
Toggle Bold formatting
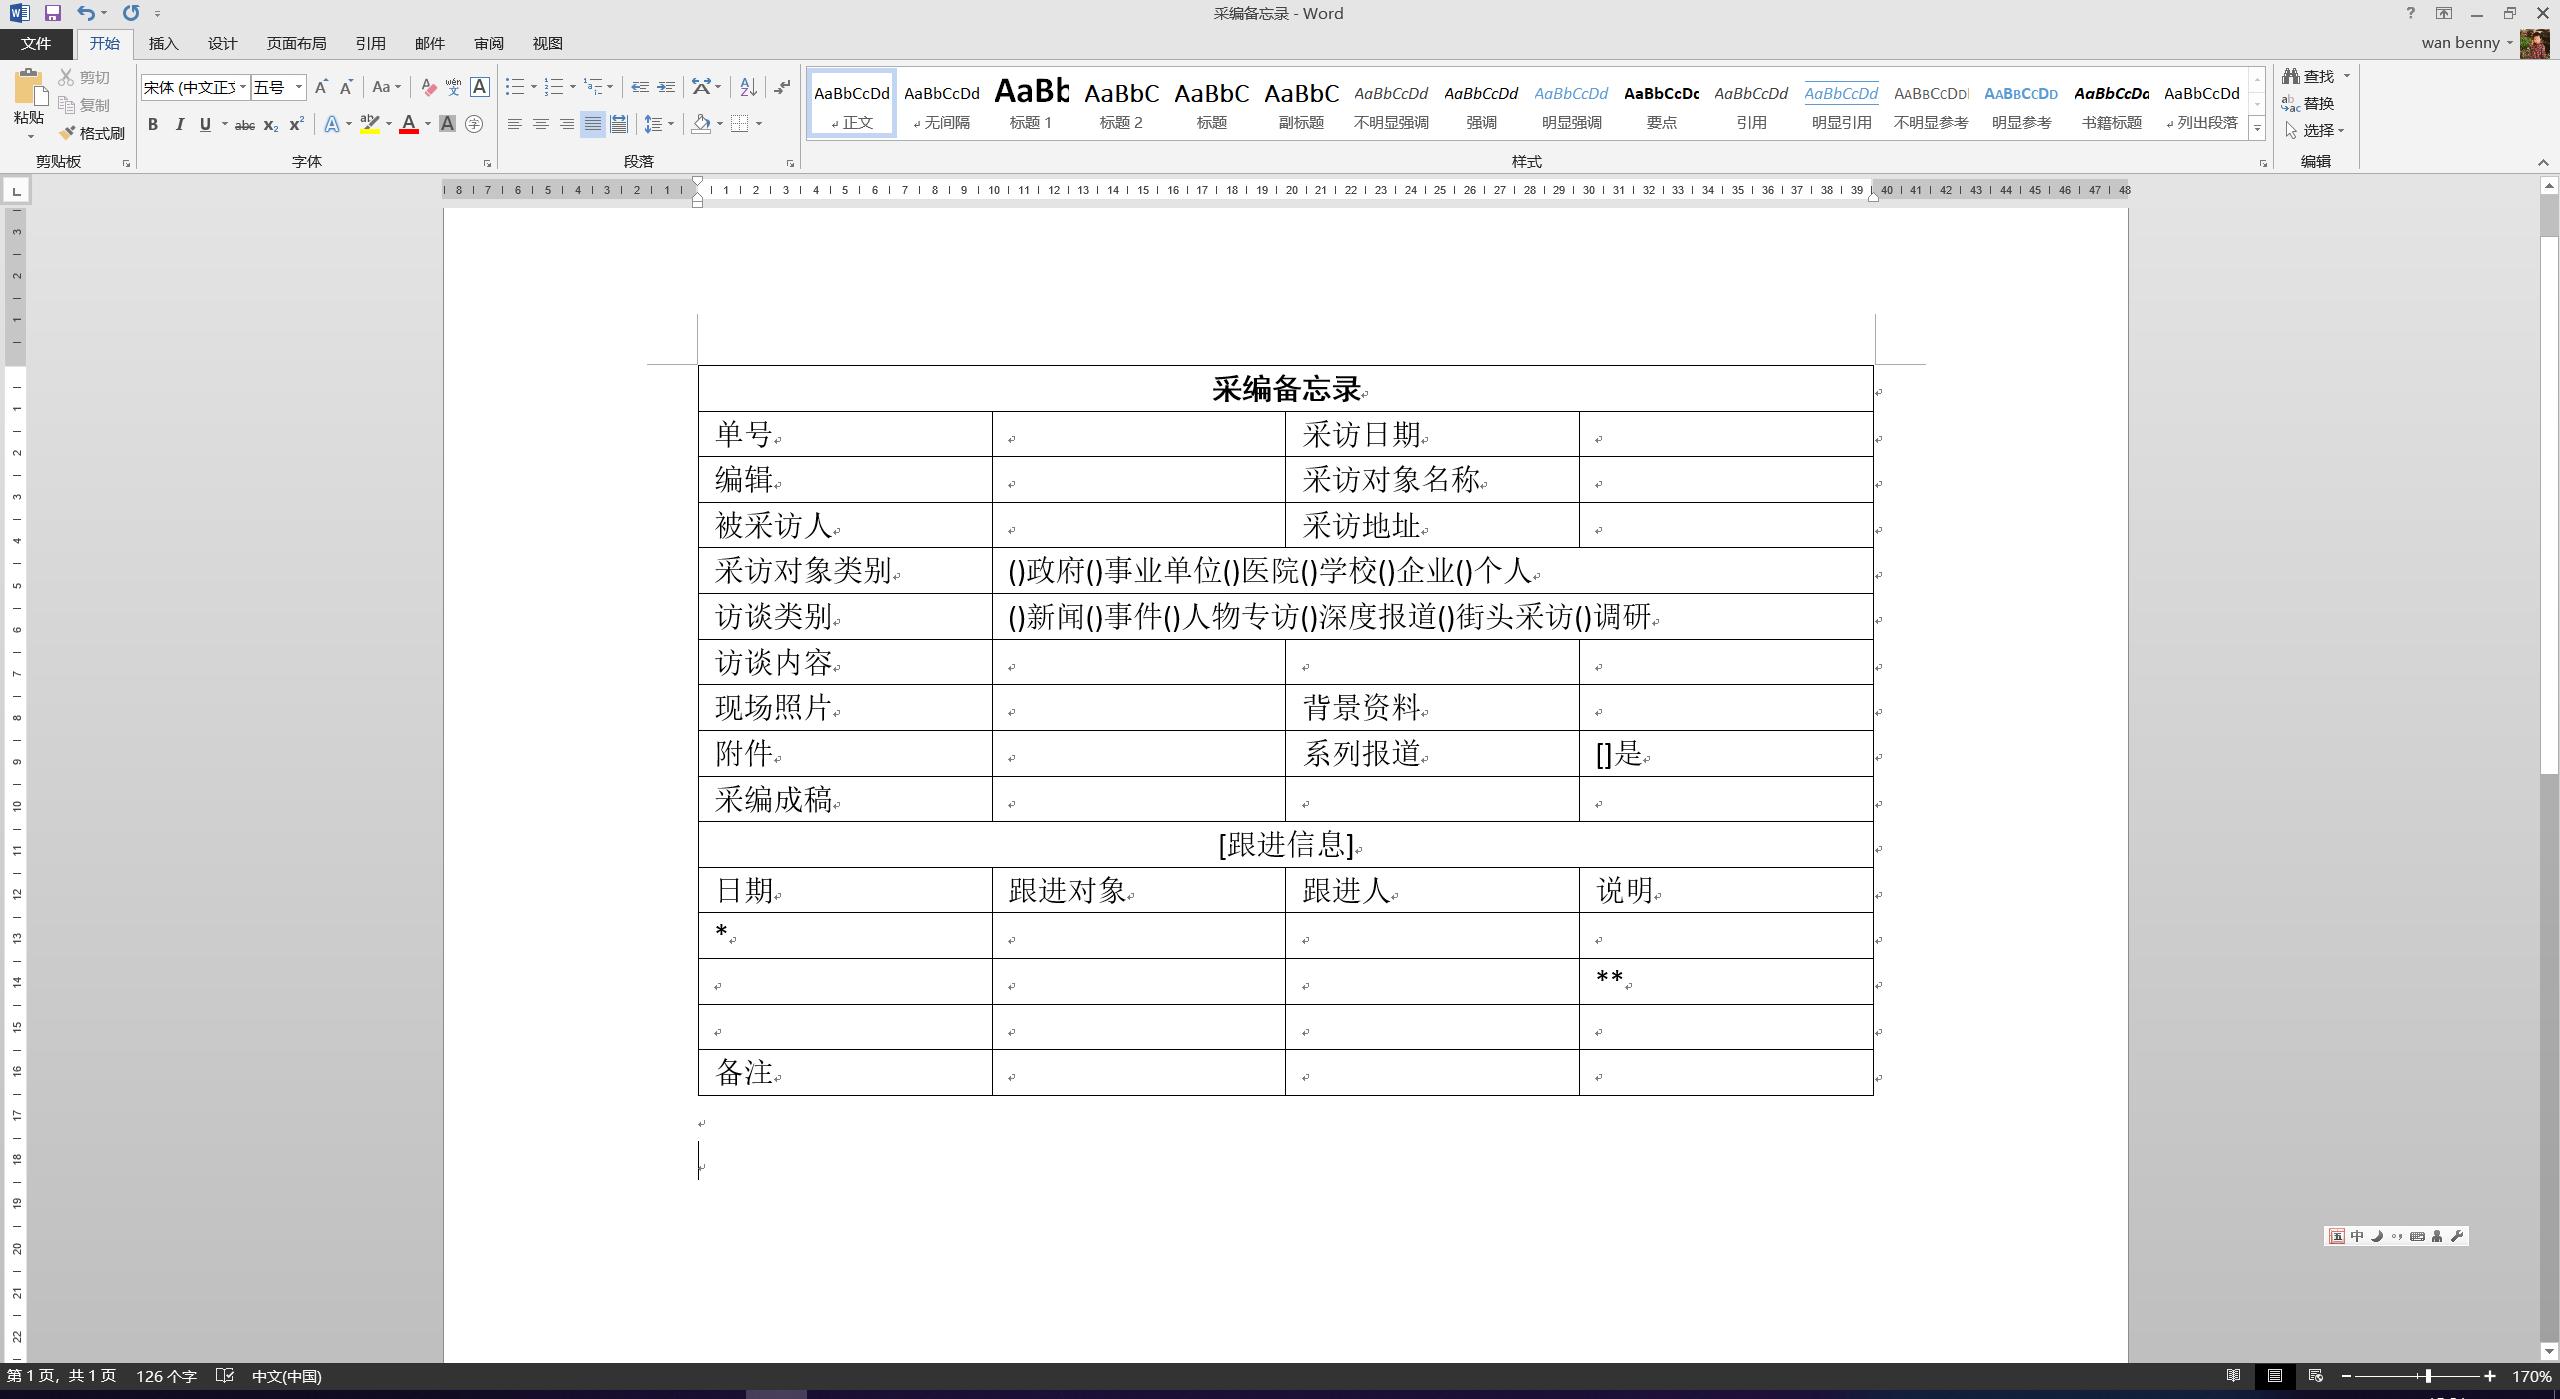coord(153,125)
